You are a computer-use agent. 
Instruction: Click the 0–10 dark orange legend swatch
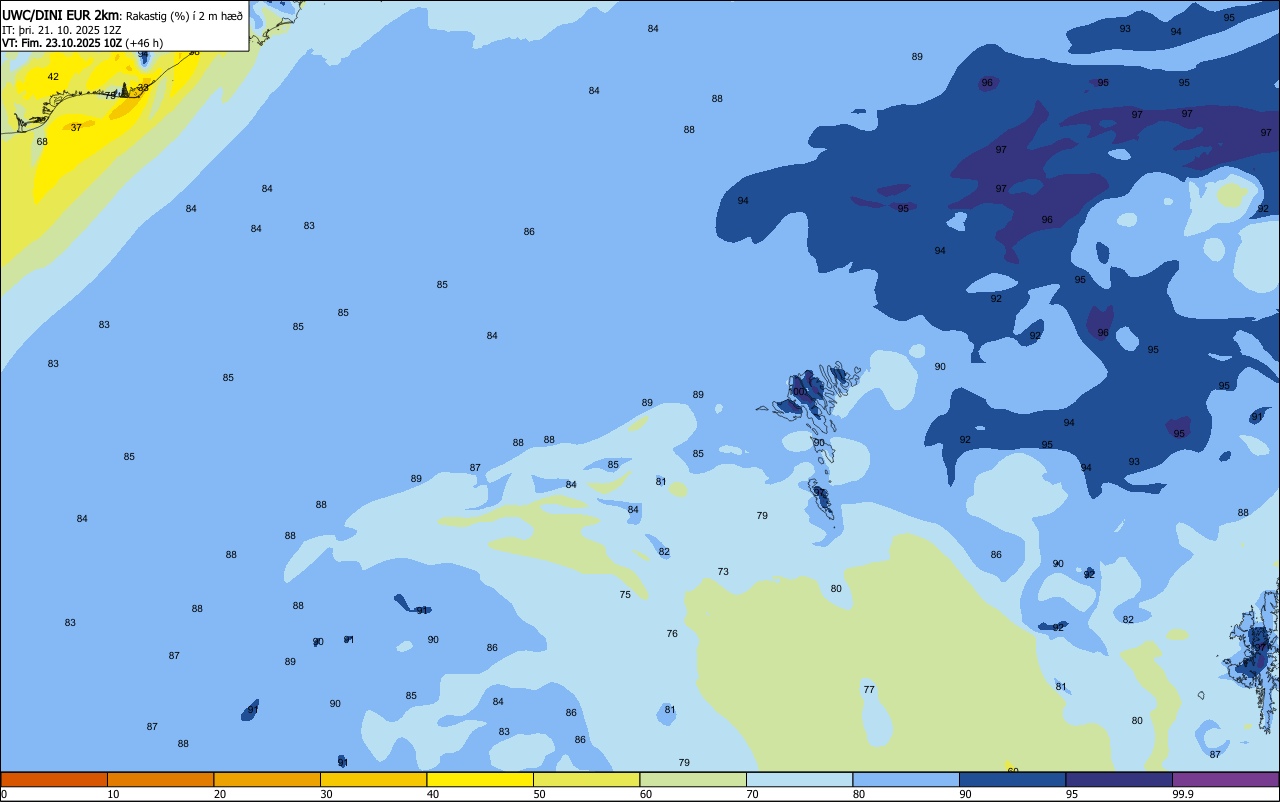pos(54,779)
